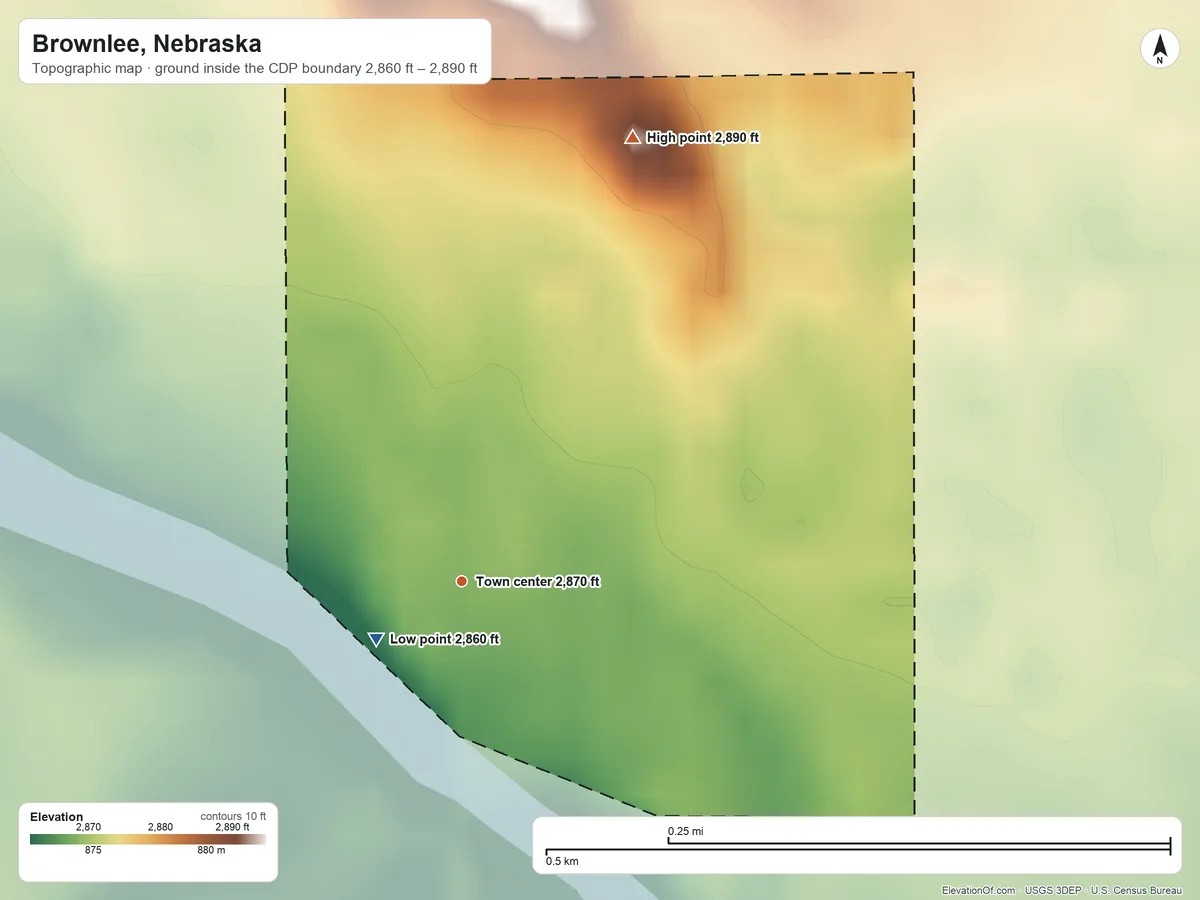The image size is (1200, 900).
Task: Click the elevation color gradient bar
Action: pyautogui.click(x=148, y=840)
